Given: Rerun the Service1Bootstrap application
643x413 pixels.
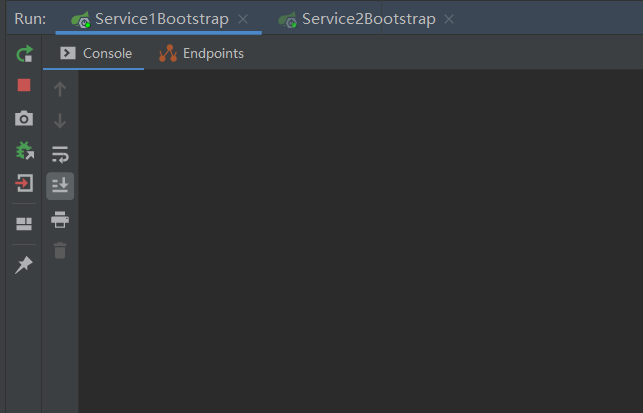Looking at the screenshot, I should pos(24,54).
